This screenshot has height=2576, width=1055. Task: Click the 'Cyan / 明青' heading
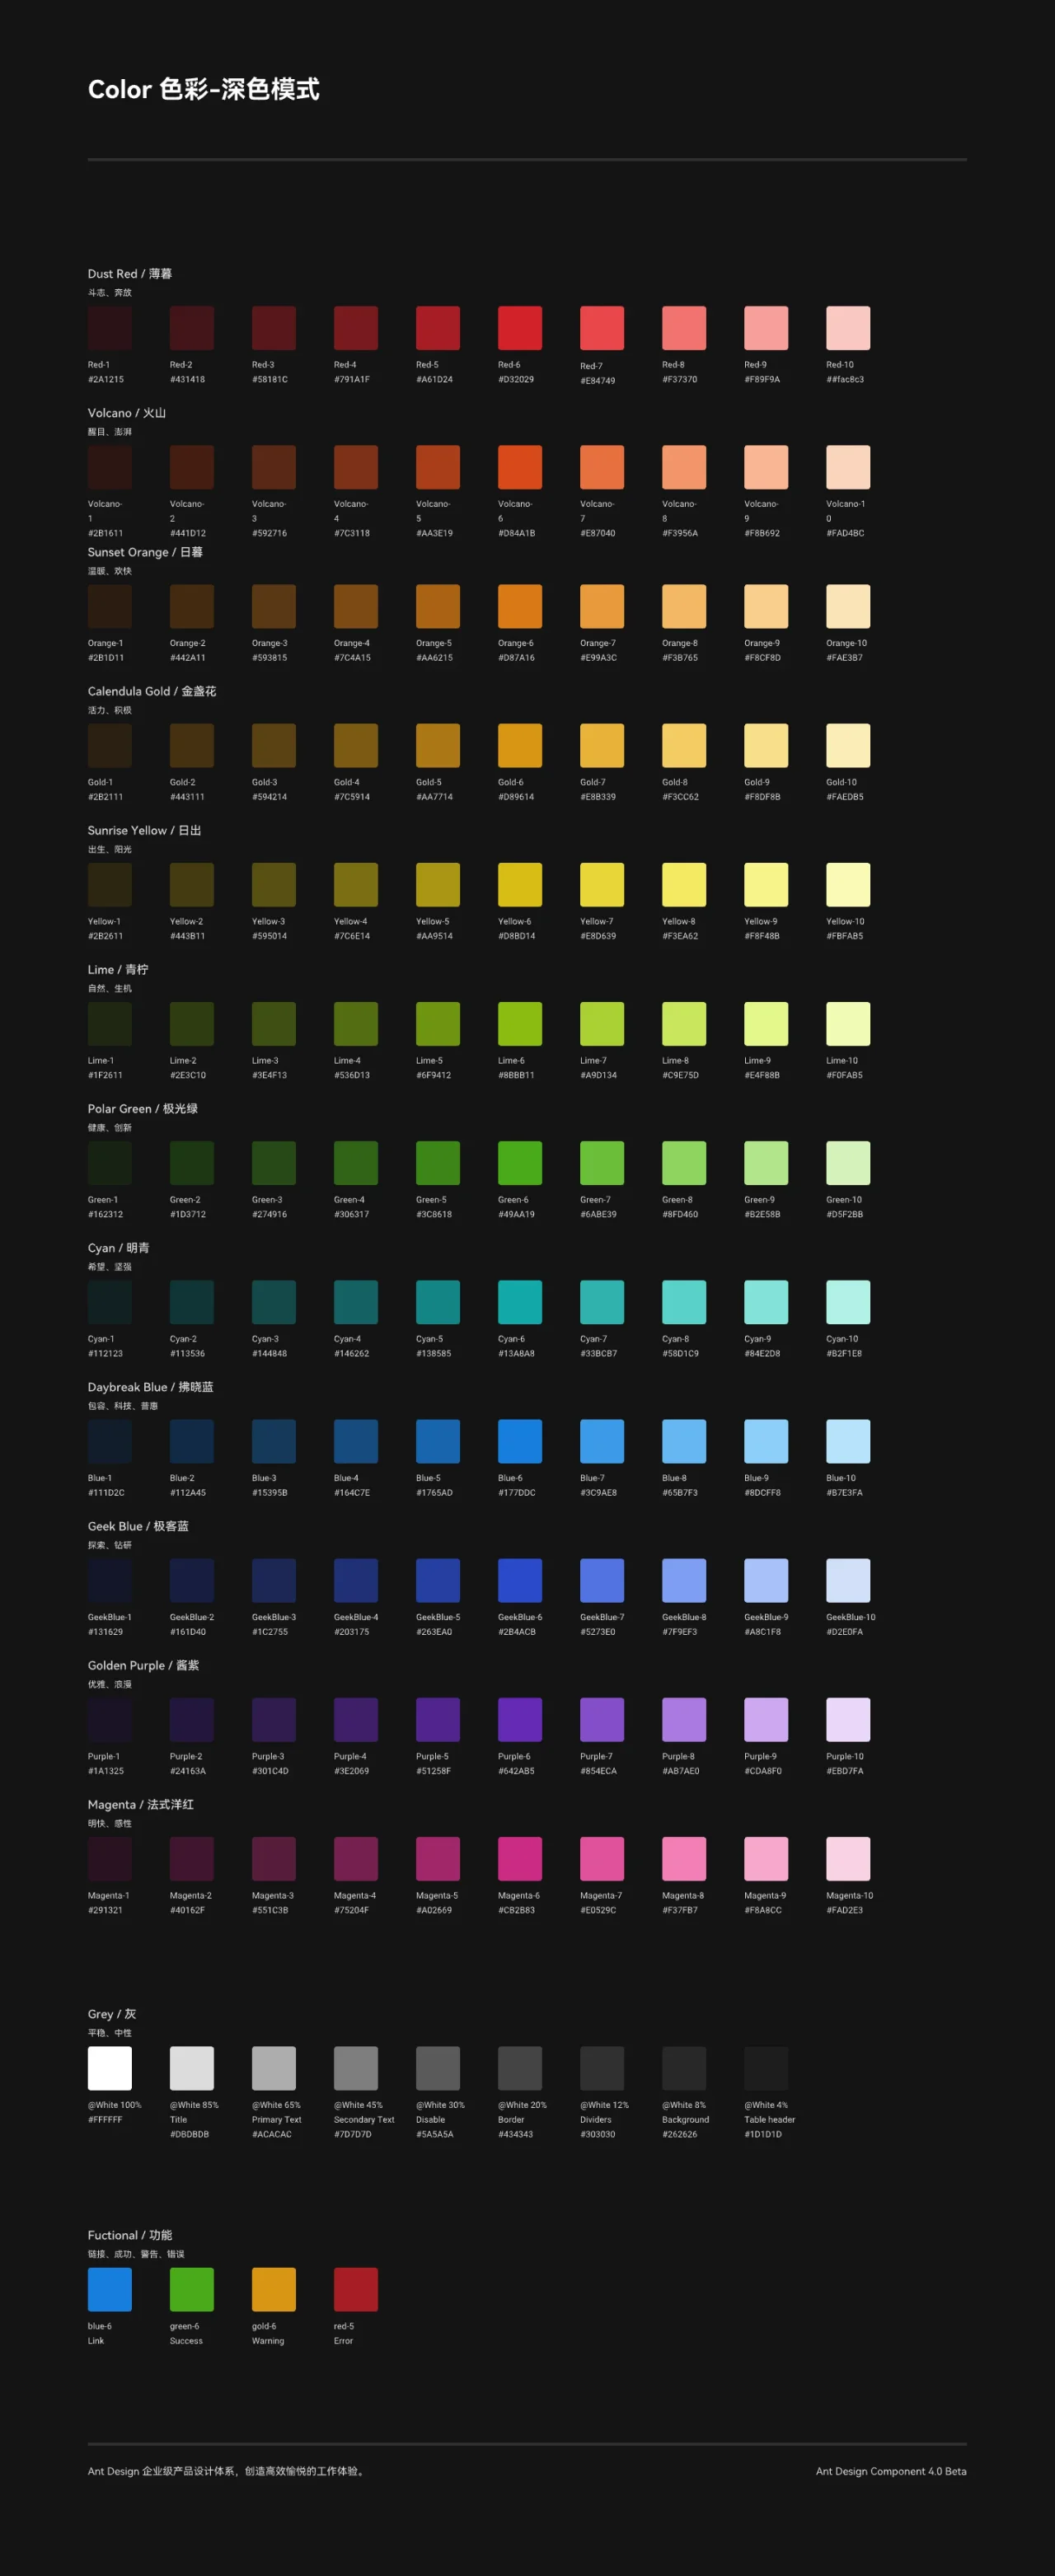(119, 1246)
